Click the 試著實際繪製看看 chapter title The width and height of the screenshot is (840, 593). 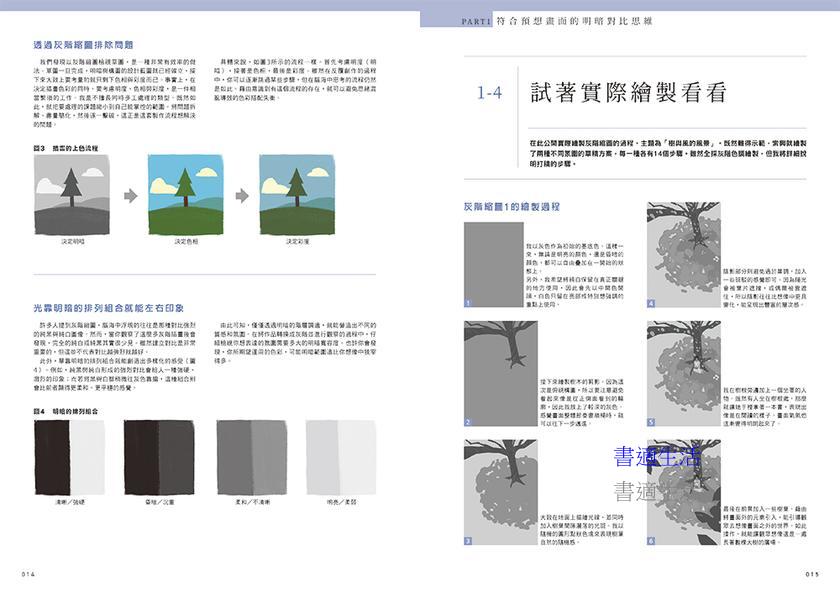pos(629,93)
